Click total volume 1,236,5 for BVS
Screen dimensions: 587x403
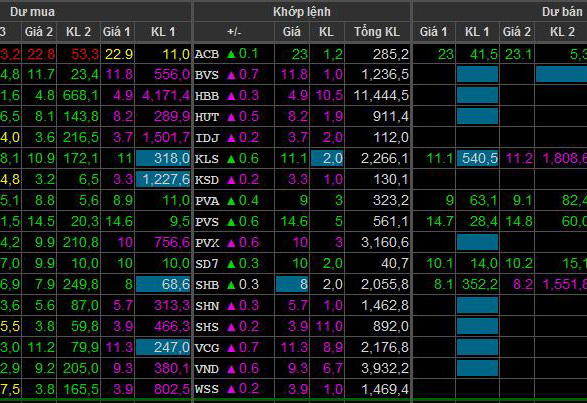click(x=385, y=75)
